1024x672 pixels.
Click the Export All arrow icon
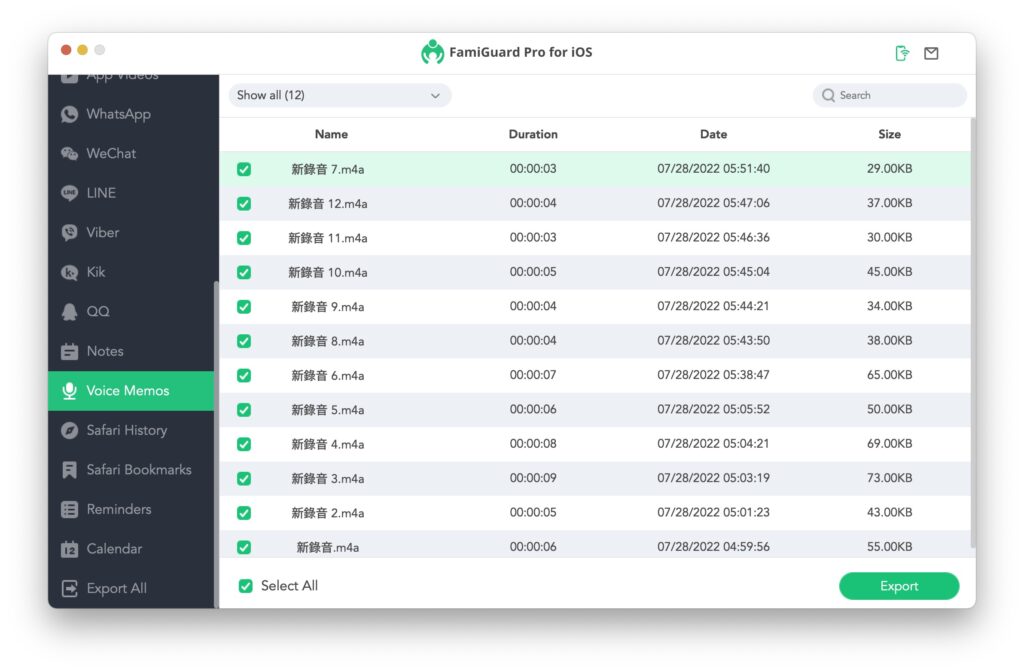coord(69,588)
